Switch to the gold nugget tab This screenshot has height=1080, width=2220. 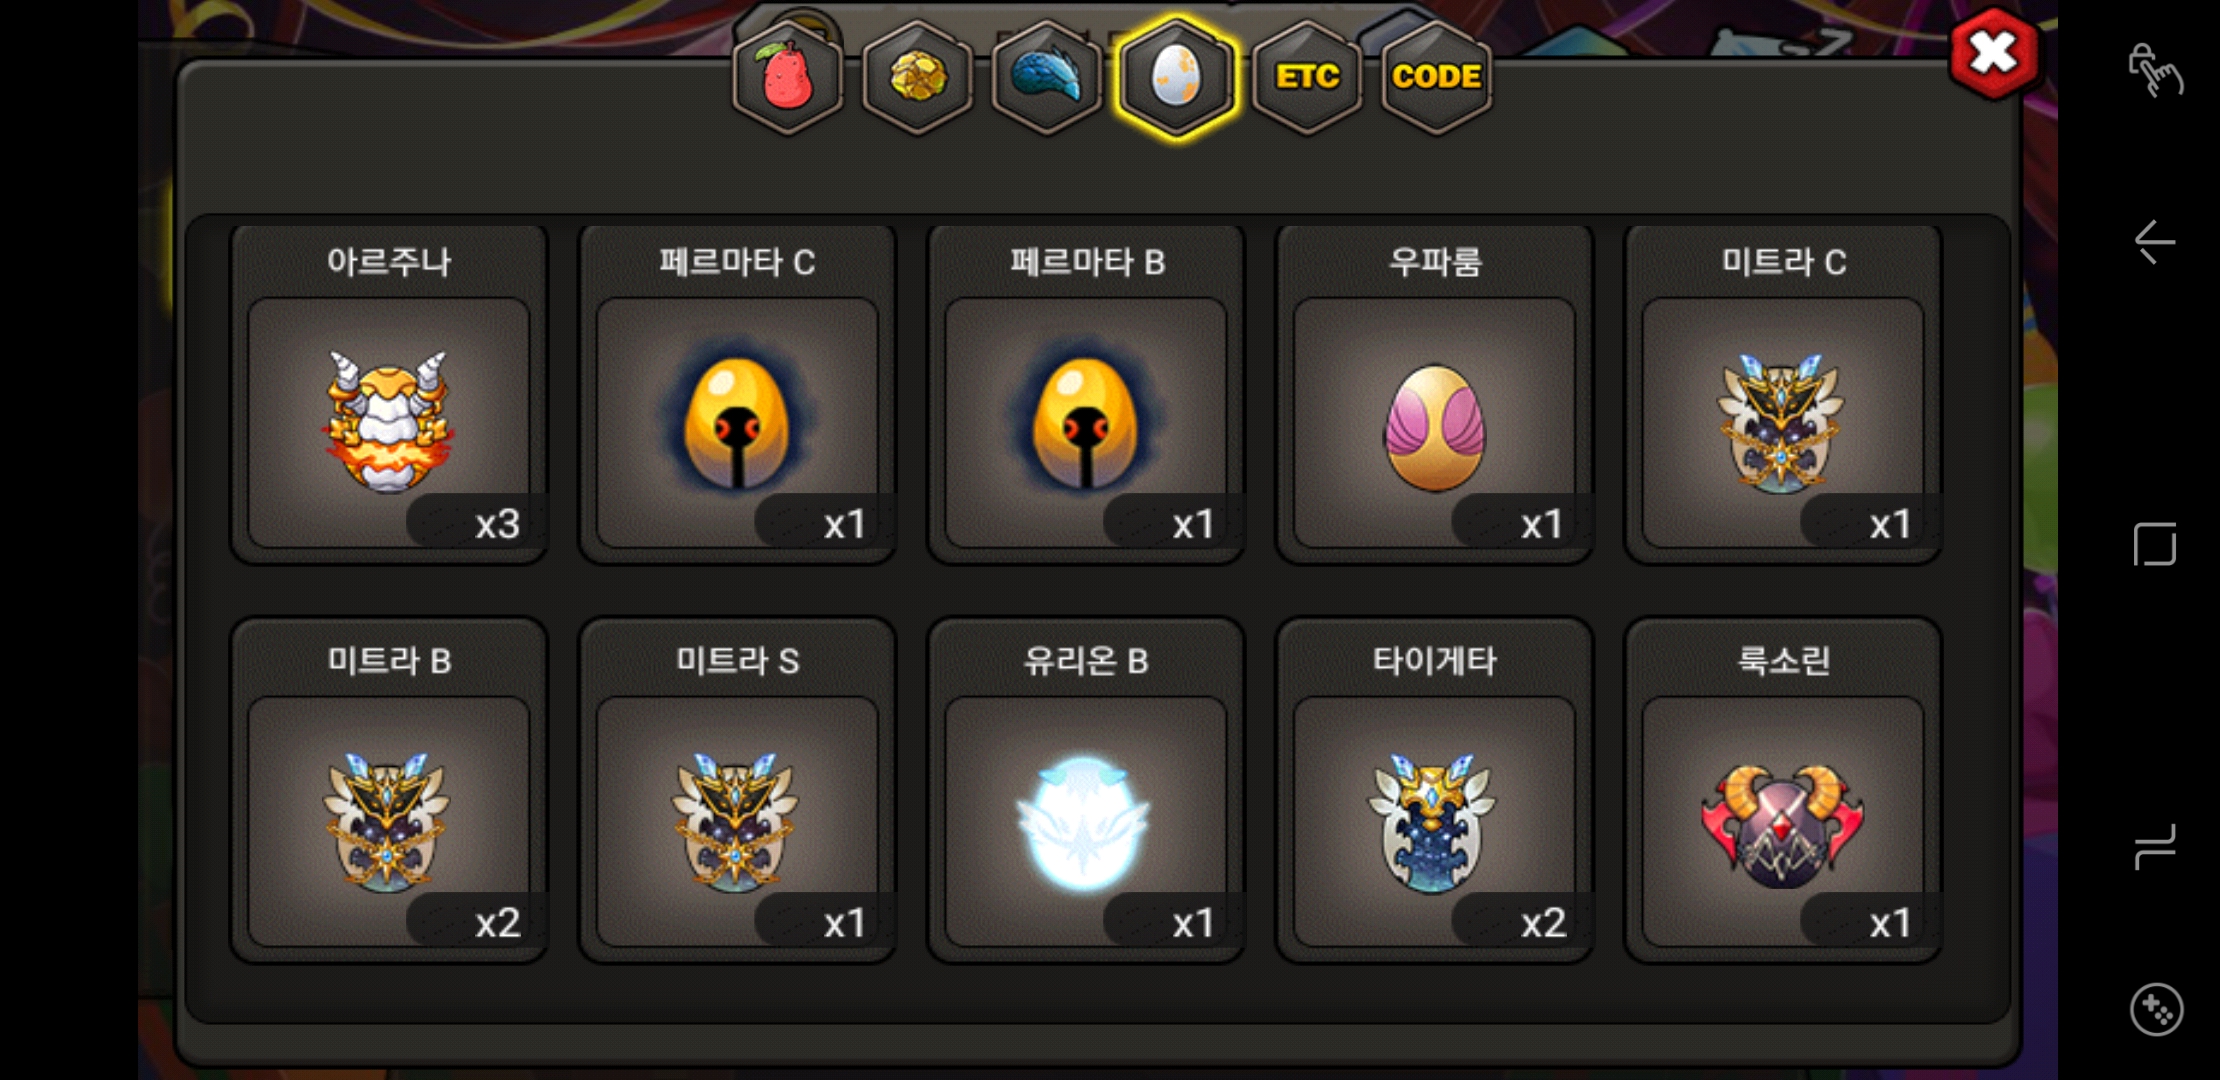(x=917, y=77)
